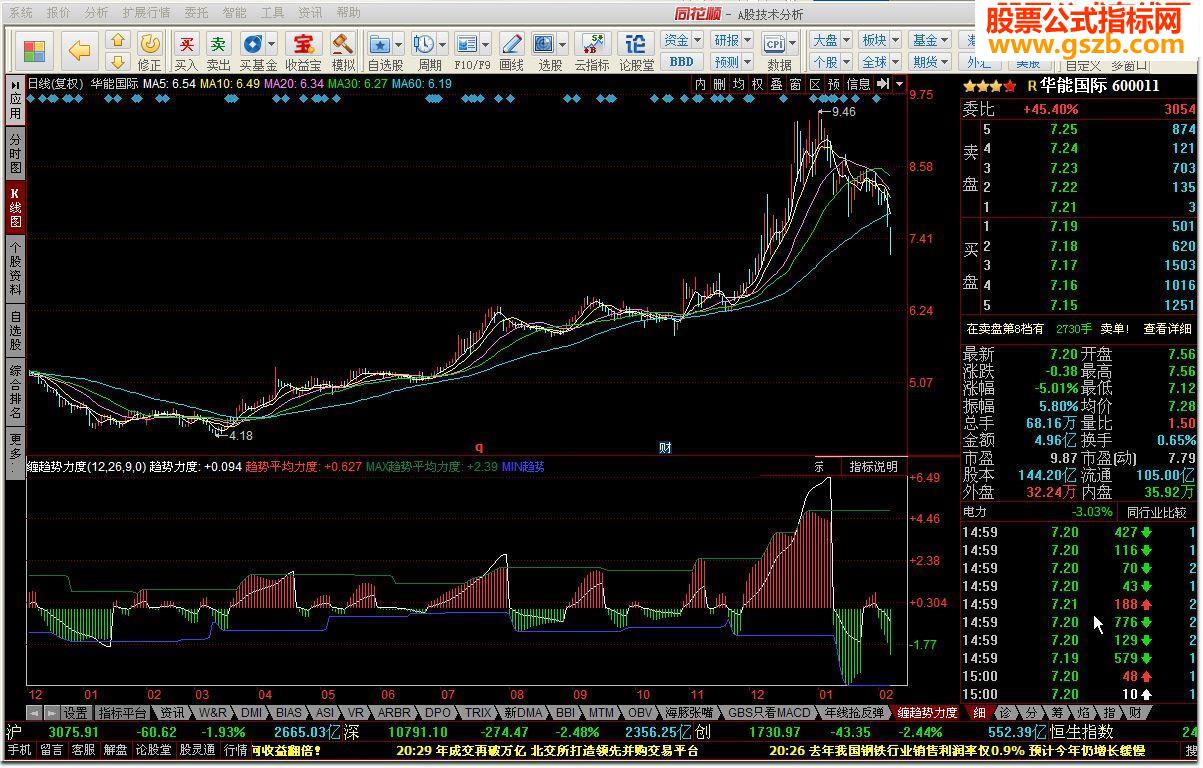Toggle the 均 moving average display

coord(738,85)
